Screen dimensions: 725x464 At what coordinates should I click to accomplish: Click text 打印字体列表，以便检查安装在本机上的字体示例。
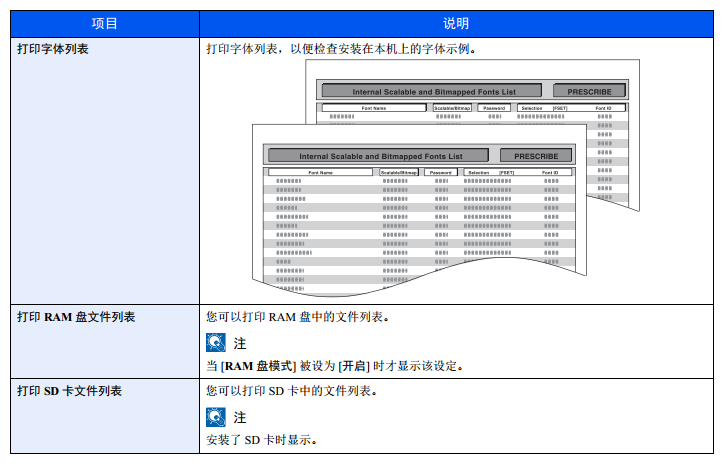[341, 49]
